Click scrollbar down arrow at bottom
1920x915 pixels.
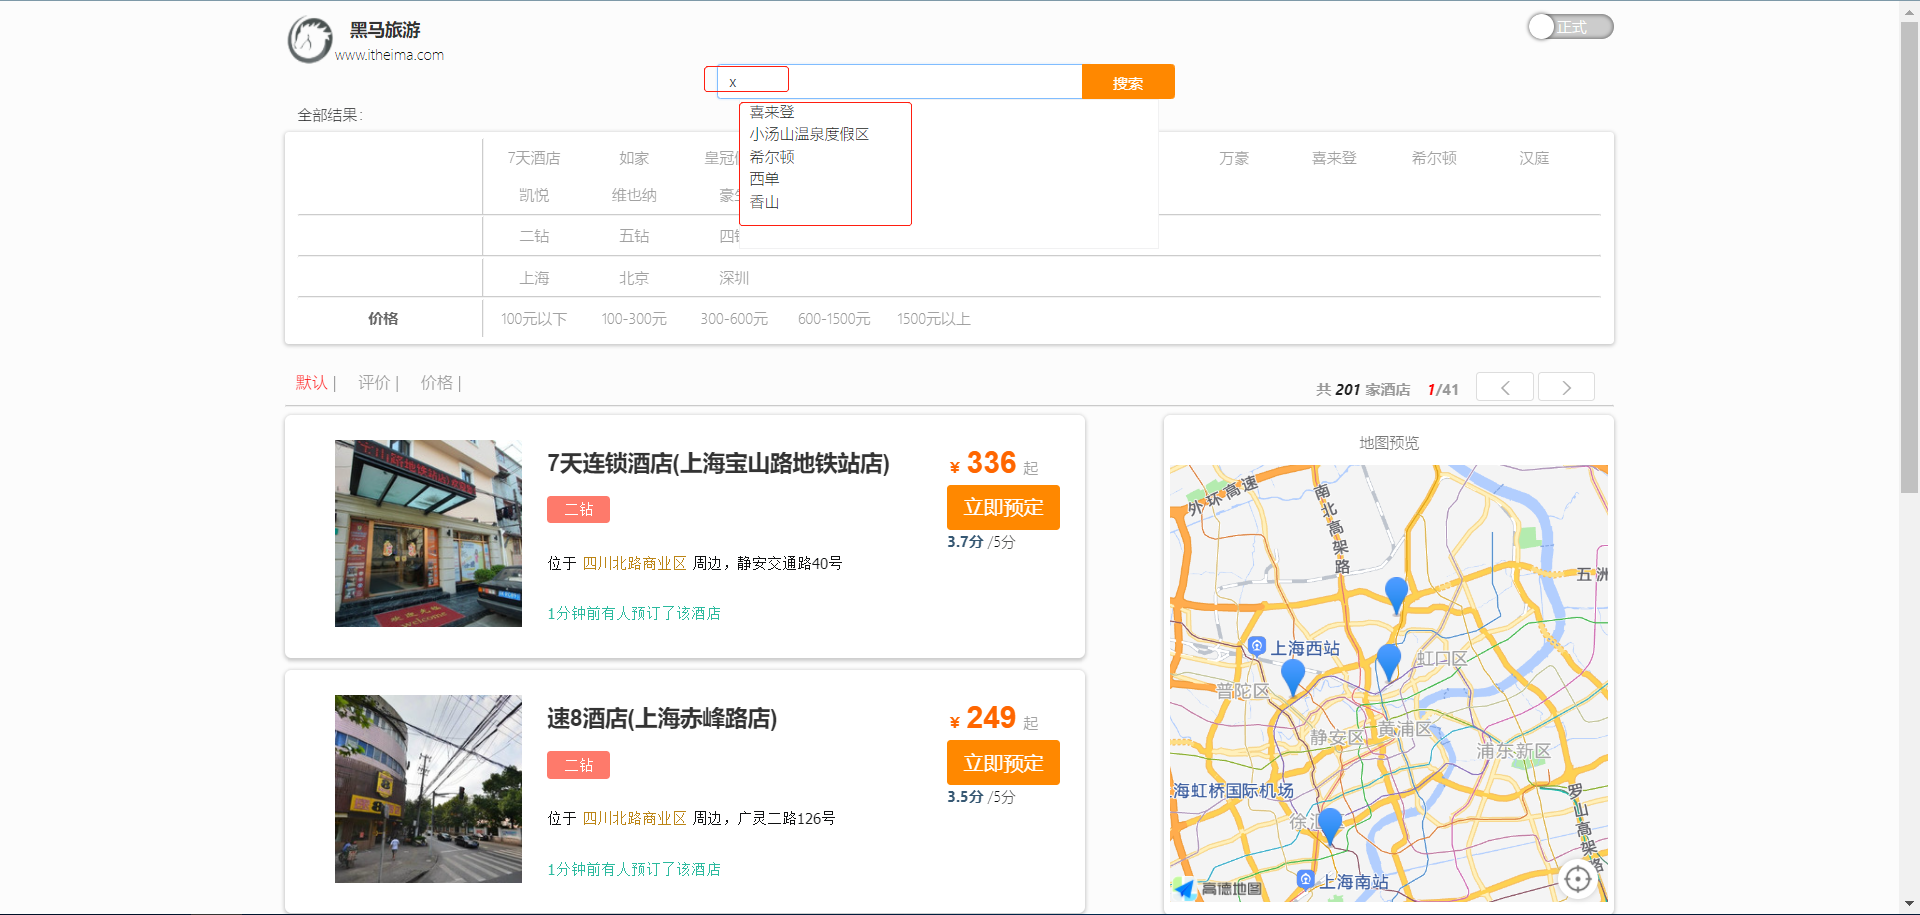click(x=1909, y=905)
